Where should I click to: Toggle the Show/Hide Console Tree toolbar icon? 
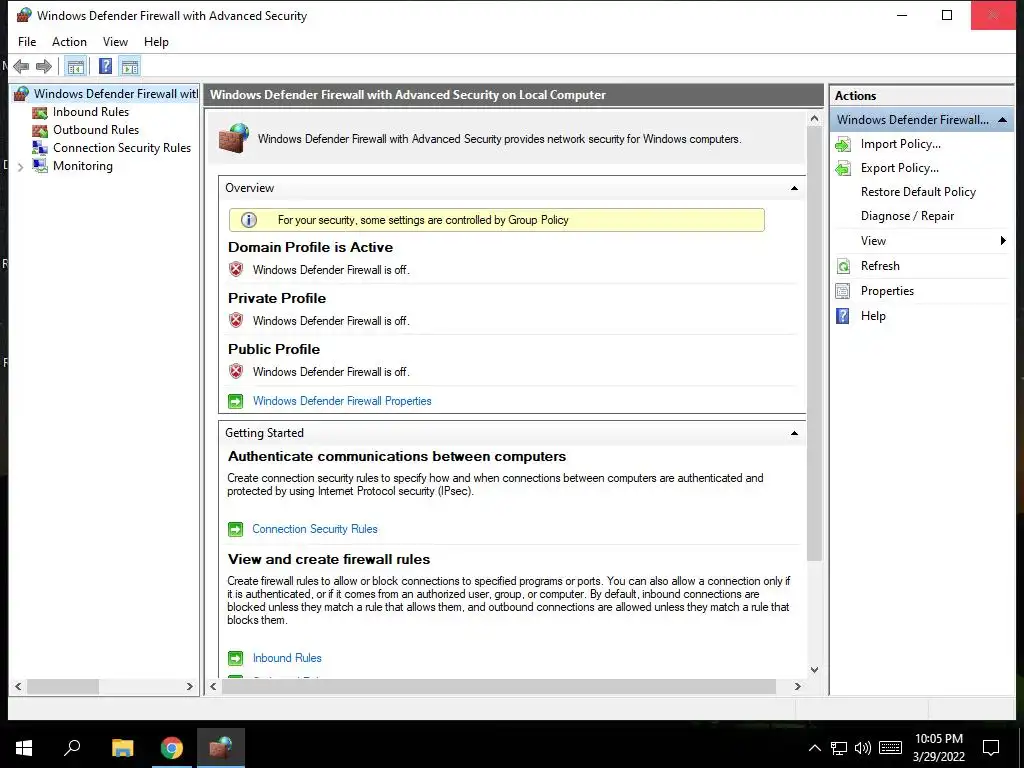point(76,66)
